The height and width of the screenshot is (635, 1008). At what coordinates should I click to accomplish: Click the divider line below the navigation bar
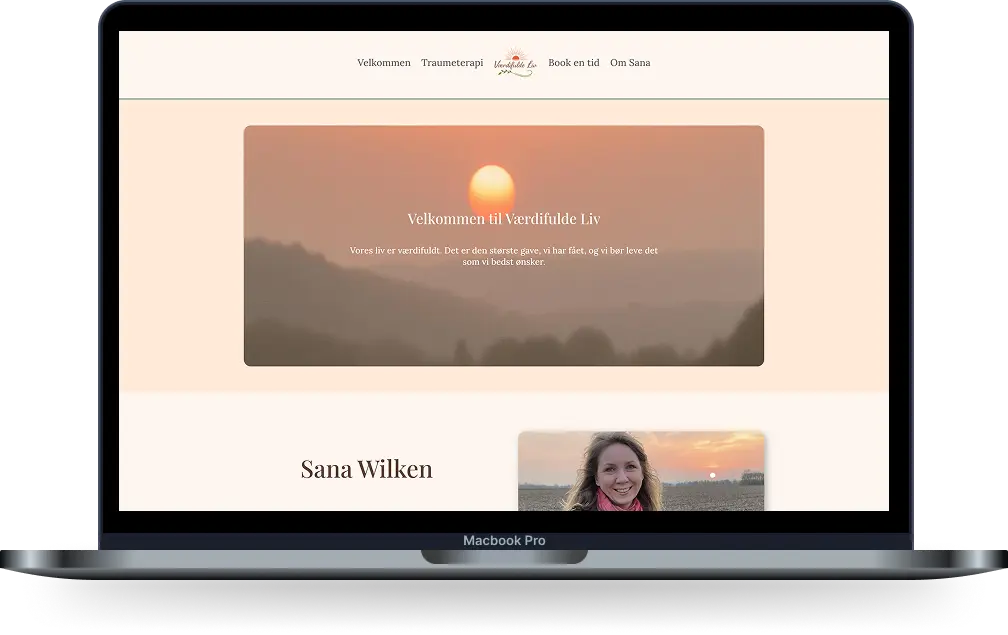pos(503,99)
